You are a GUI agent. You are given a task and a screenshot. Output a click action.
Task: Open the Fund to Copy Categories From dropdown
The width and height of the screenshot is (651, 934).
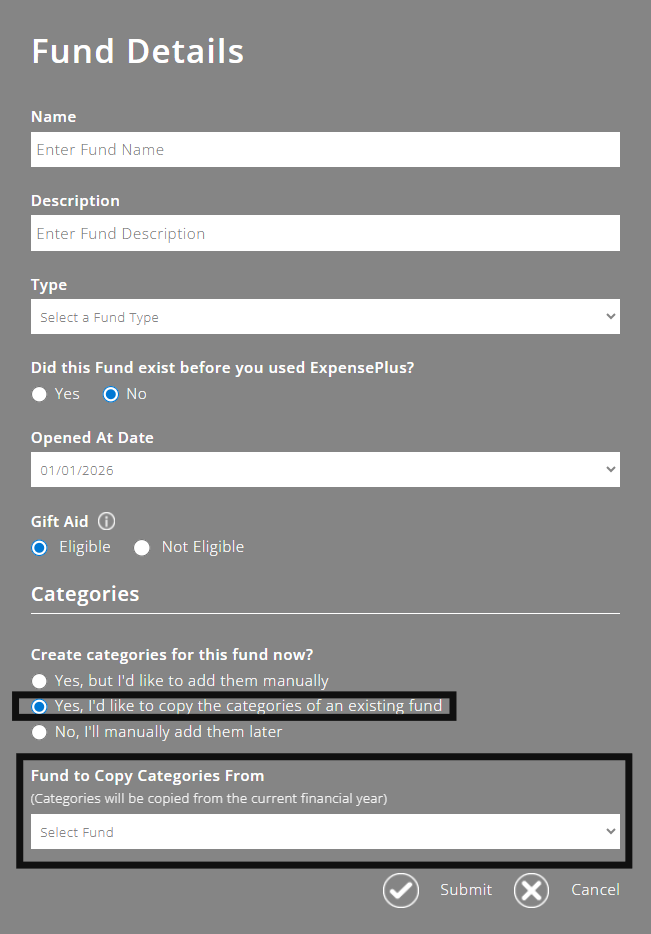point(325,830)
